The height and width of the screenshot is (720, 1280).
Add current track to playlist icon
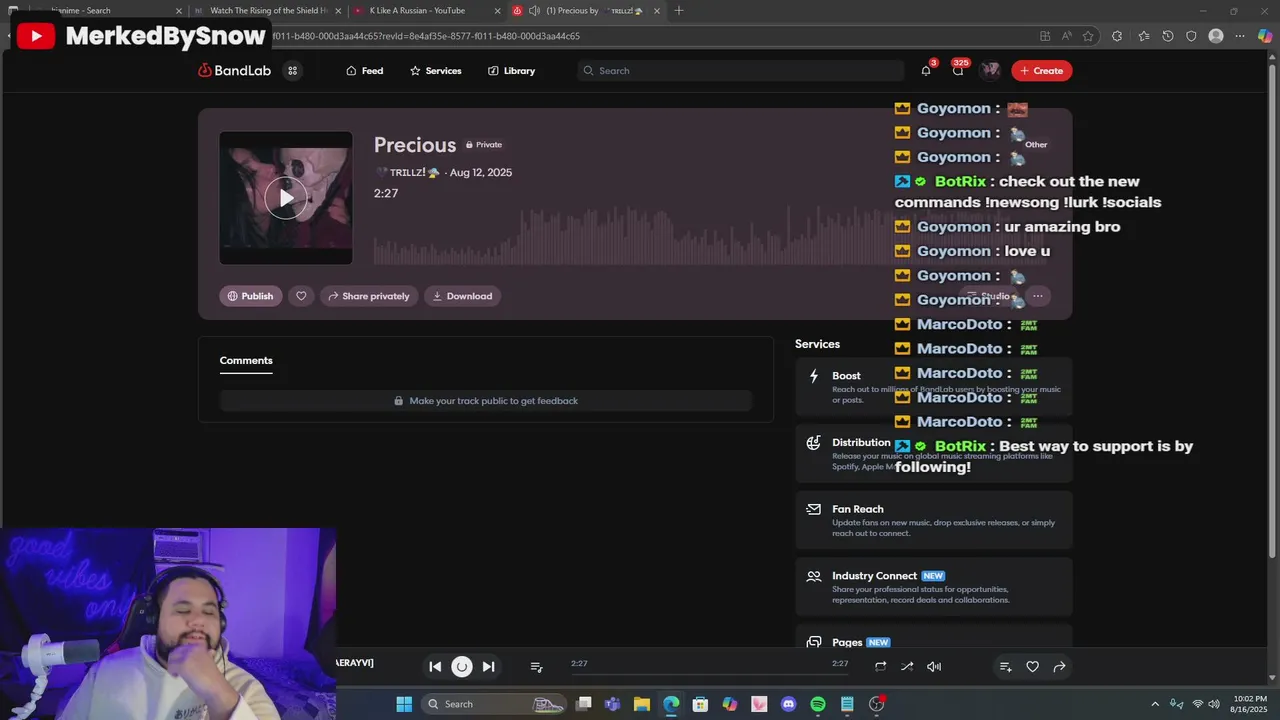(x=1006, y=667)
